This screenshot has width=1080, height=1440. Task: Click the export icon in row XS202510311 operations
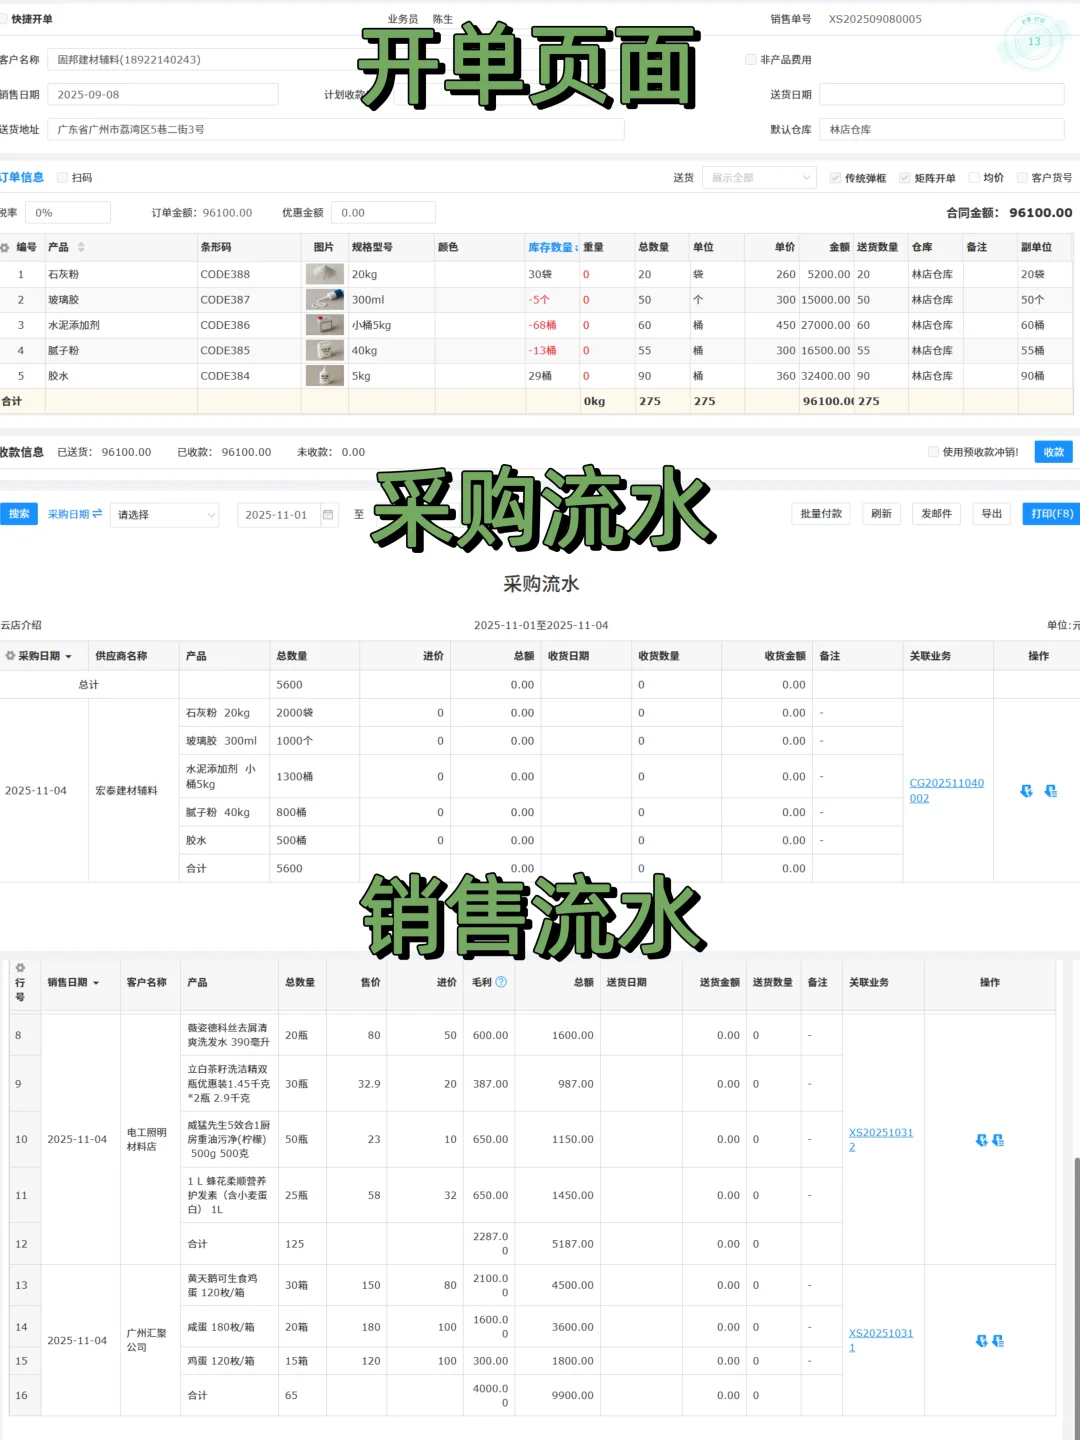(999, 1340)
